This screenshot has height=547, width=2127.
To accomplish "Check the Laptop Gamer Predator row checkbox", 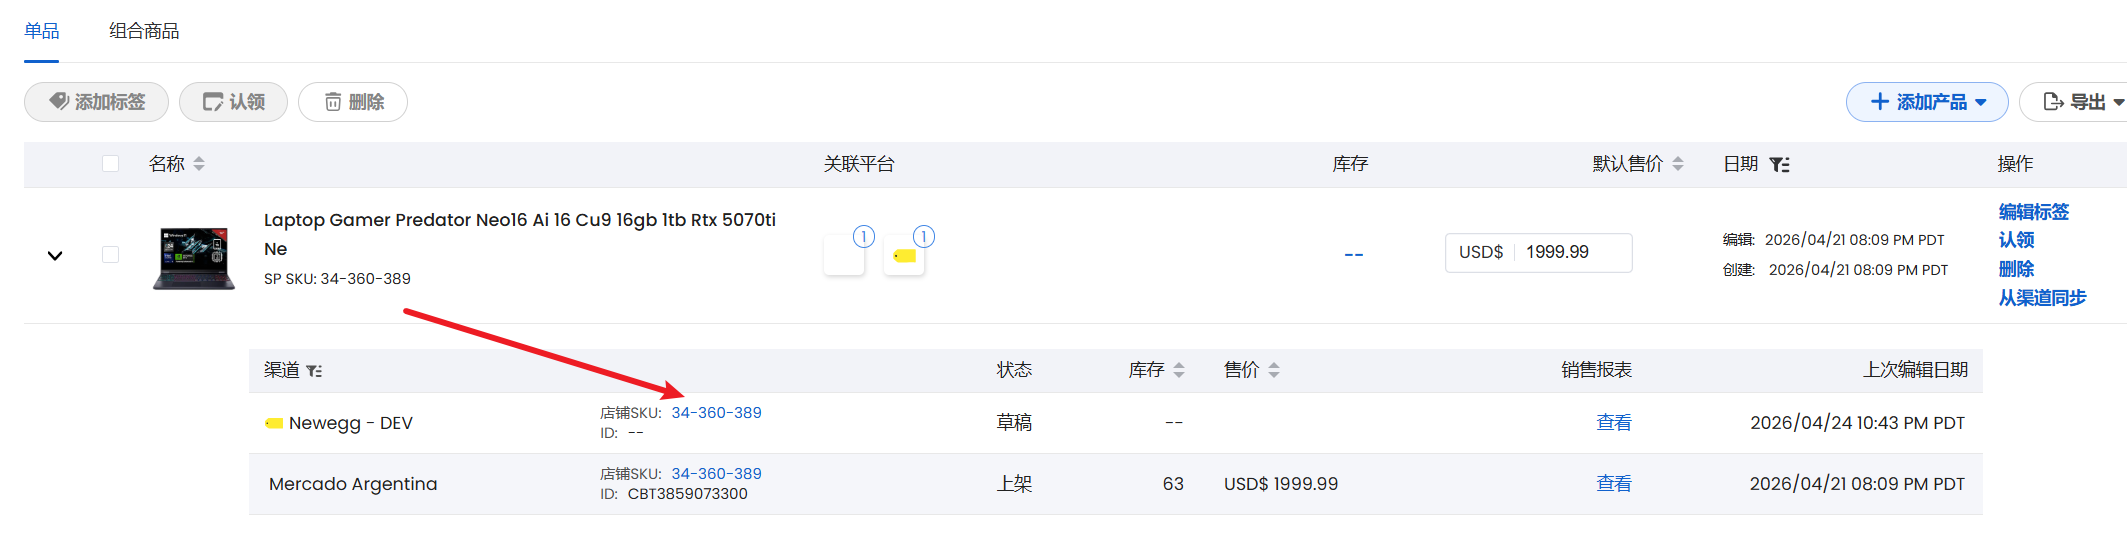I will pos(110,255).
